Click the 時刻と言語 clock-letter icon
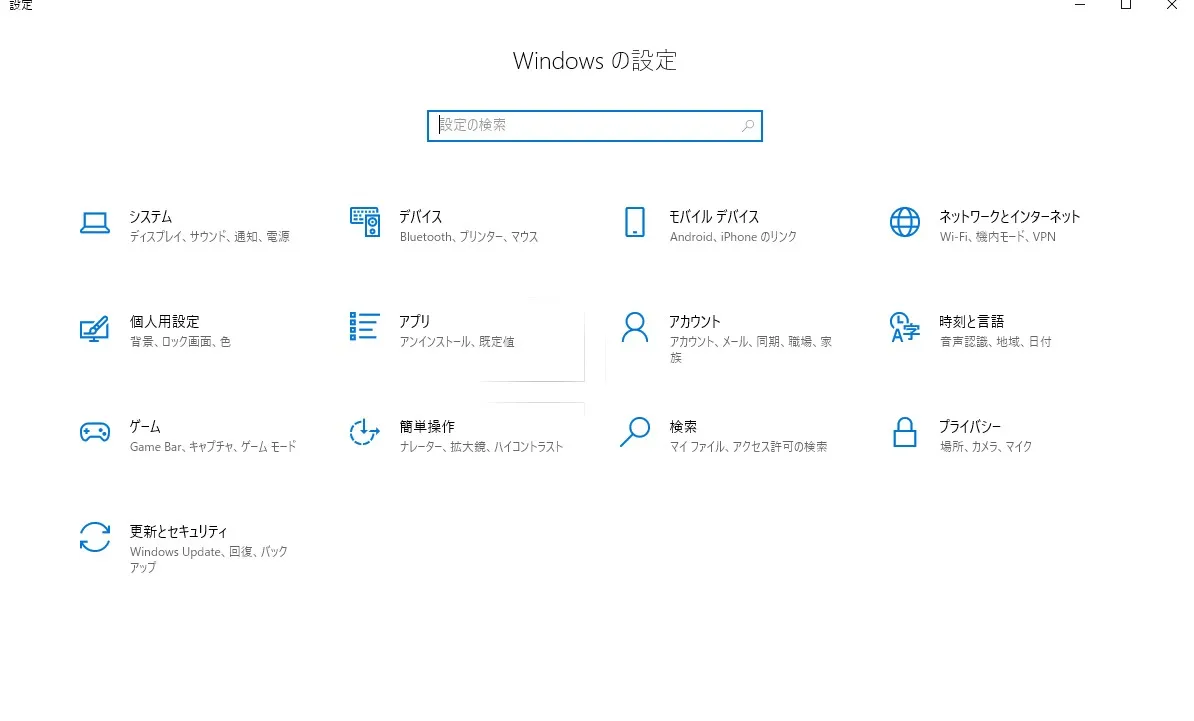1194x721 pixels. pyautogui.click(x=905, y=327)
